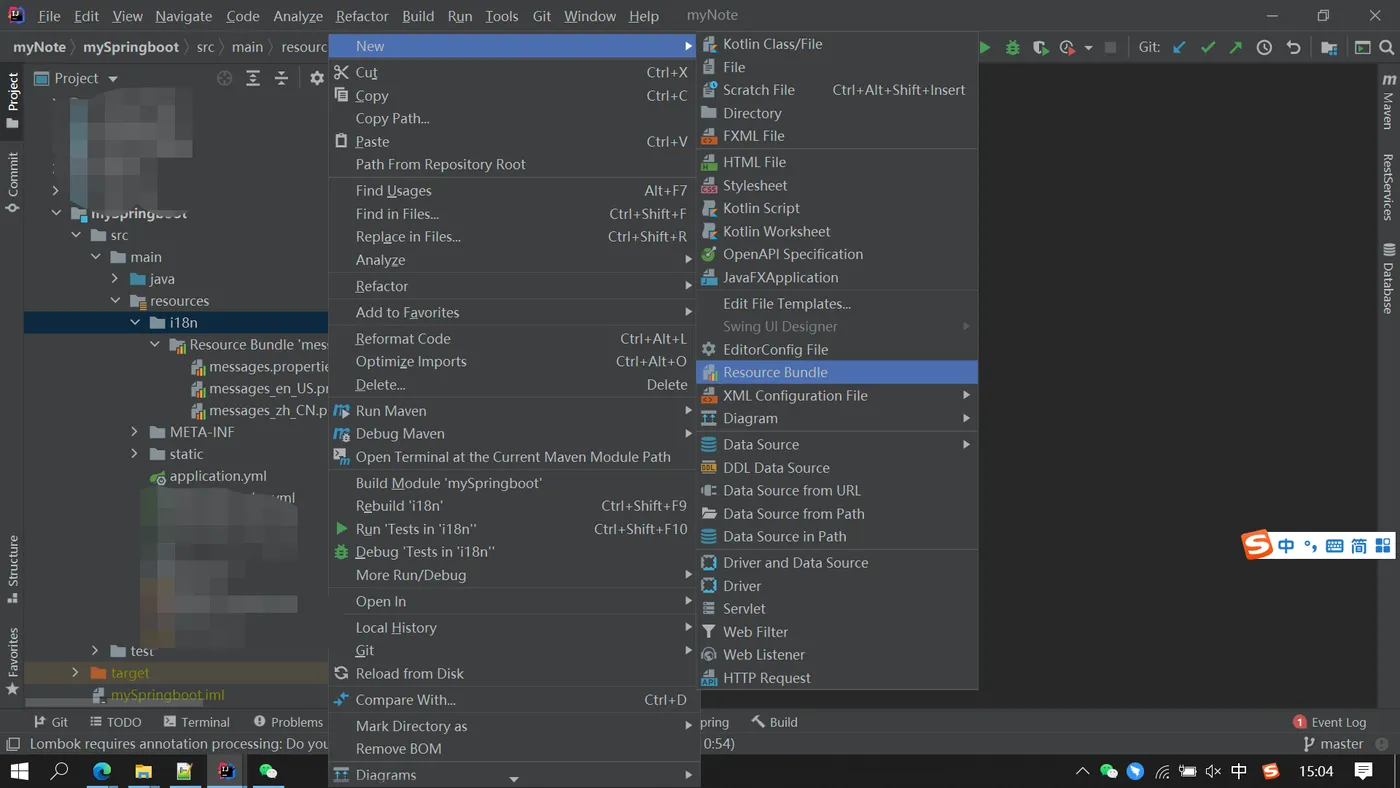The image size is (1400, 788).
Task: Run with Coverage using the shield icon
Action: pyautogui.click(x=1040, y=47)
